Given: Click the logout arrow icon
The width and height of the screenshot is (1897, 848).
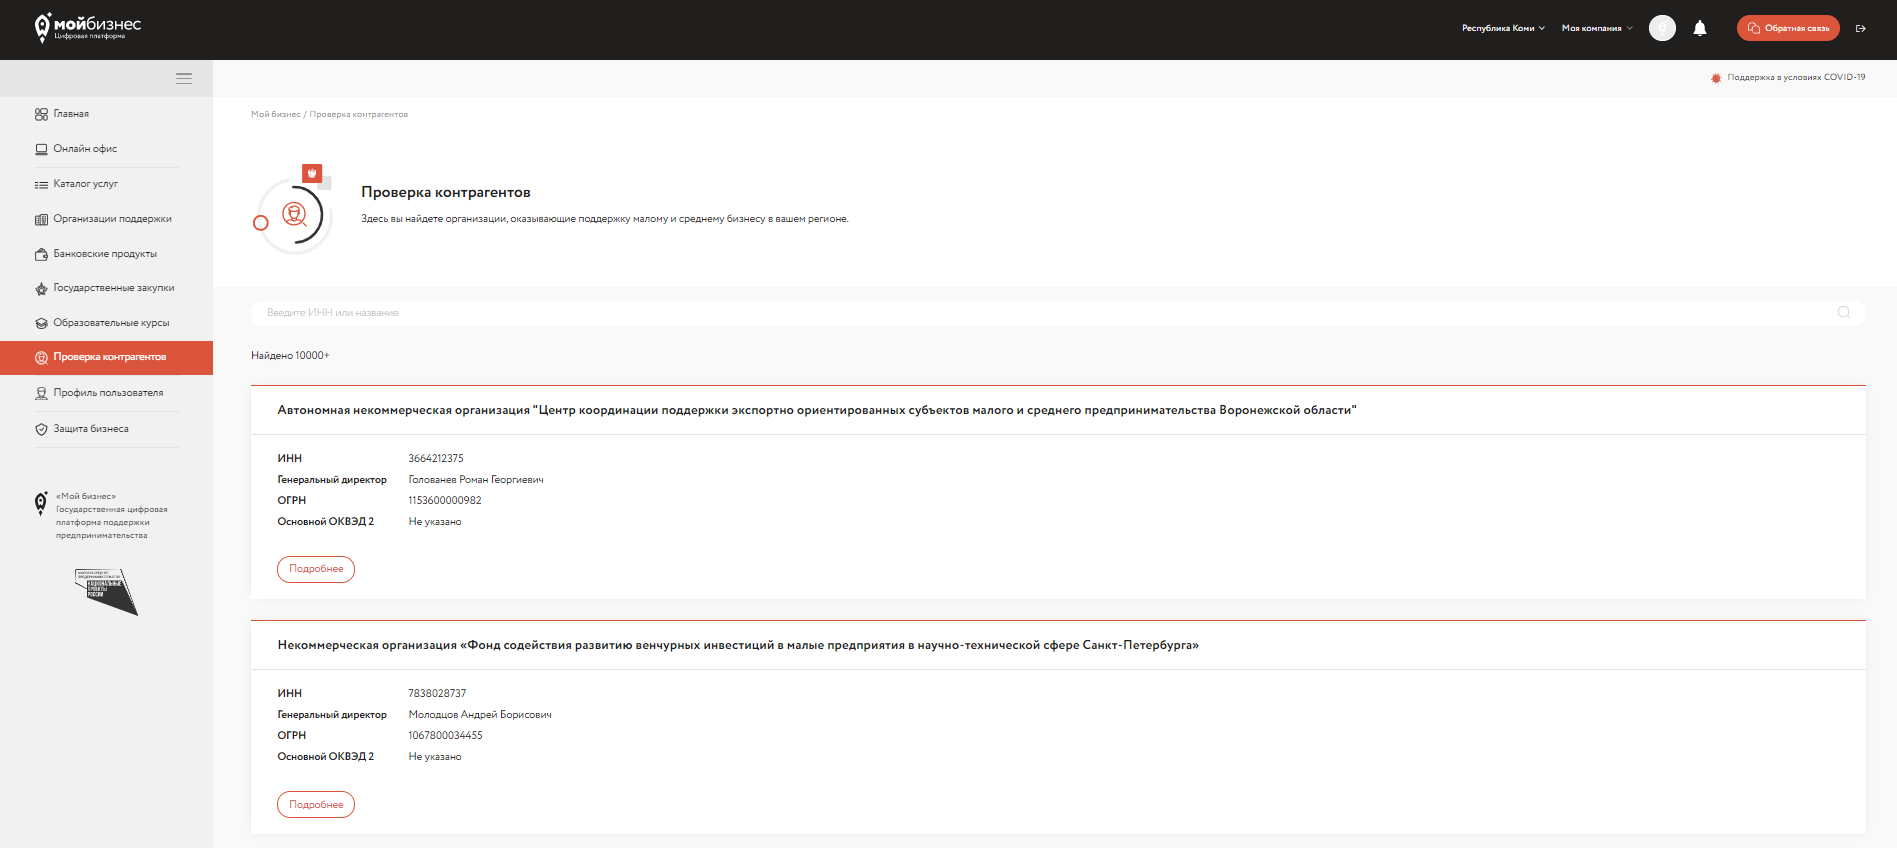Looking at the screenshot, I should click(x=1860, y=28).
